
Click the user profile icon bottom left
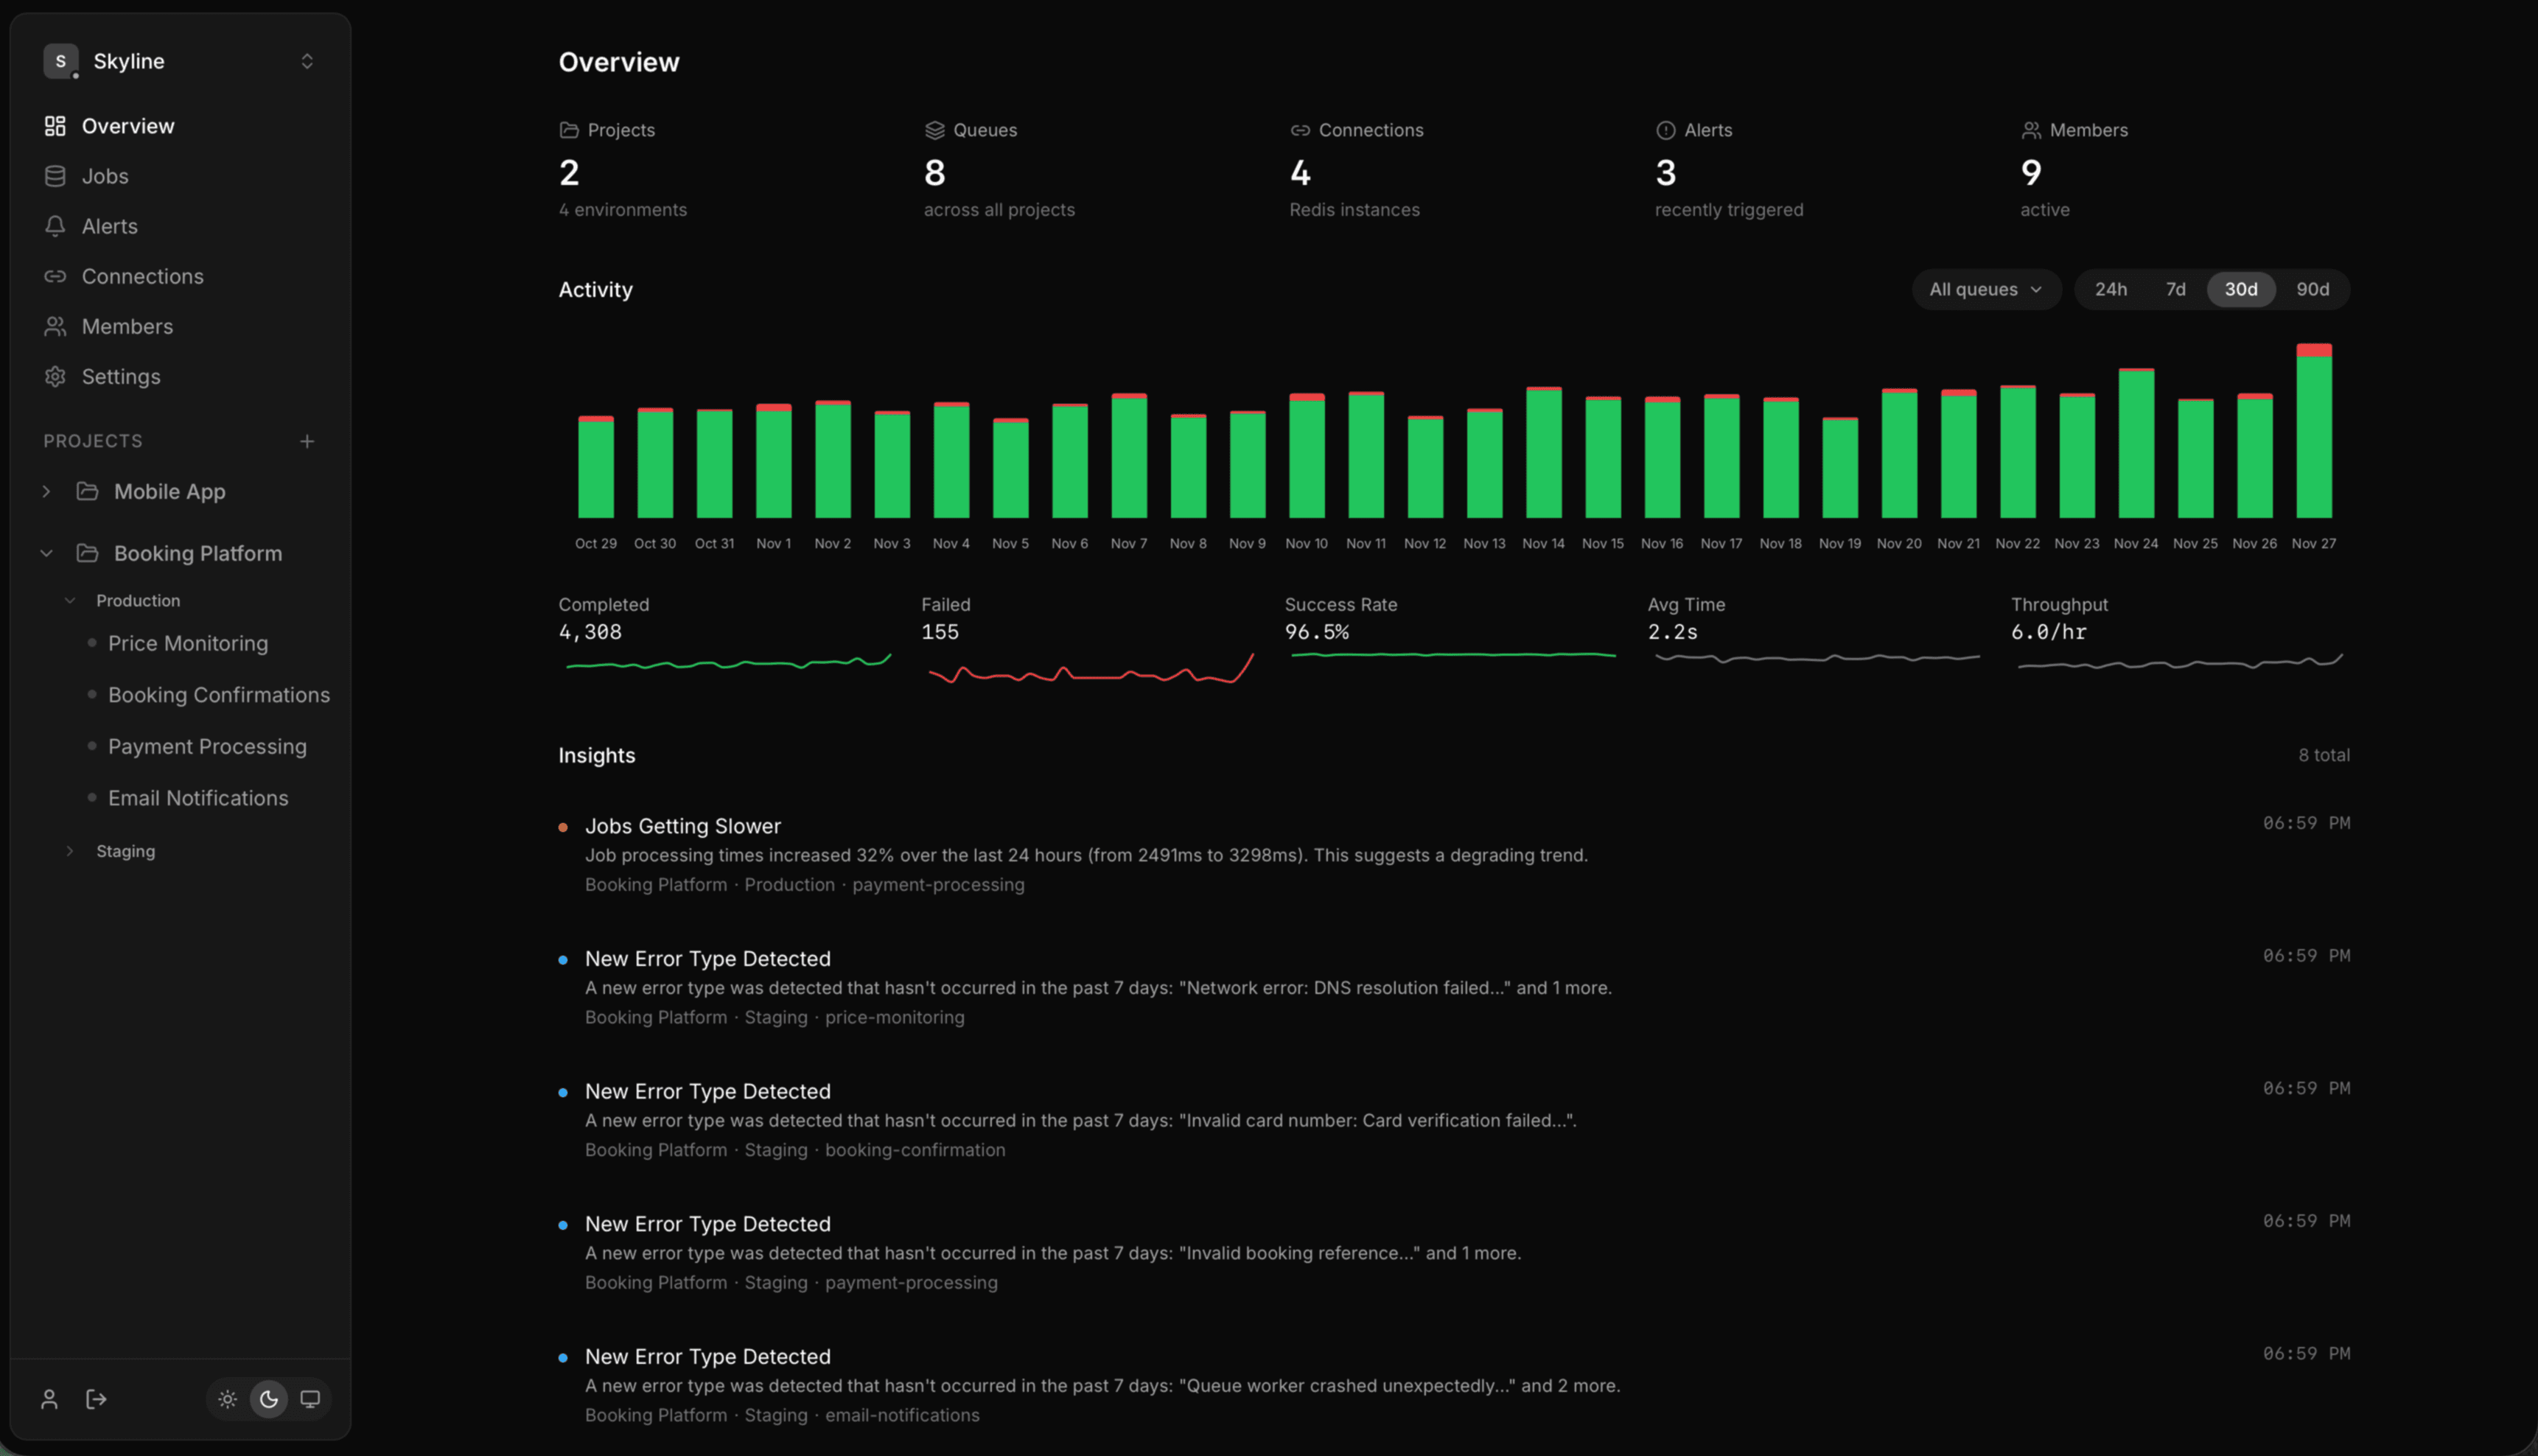(50, 1399)
